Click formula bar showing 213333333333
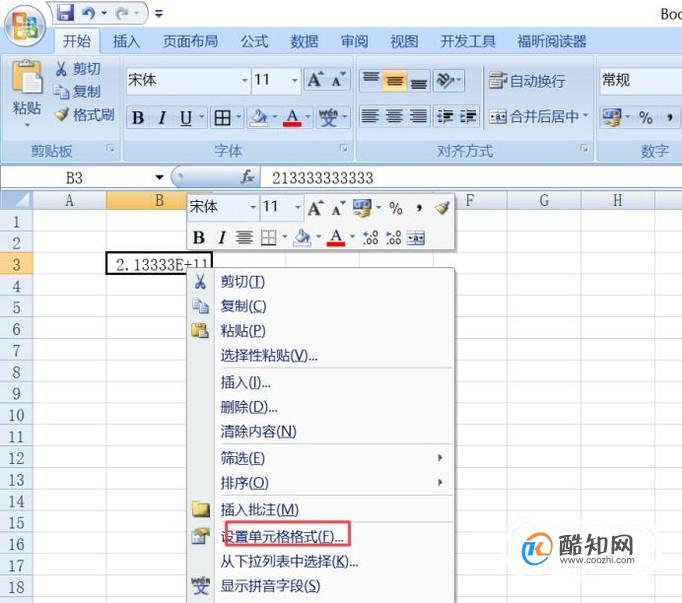Screen dimensions: 682x603 click(x=471, y=178)
